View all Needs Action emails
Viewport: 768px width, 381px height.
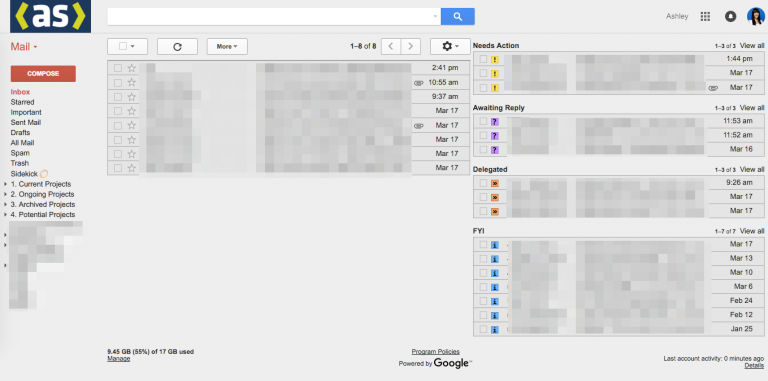752,46
